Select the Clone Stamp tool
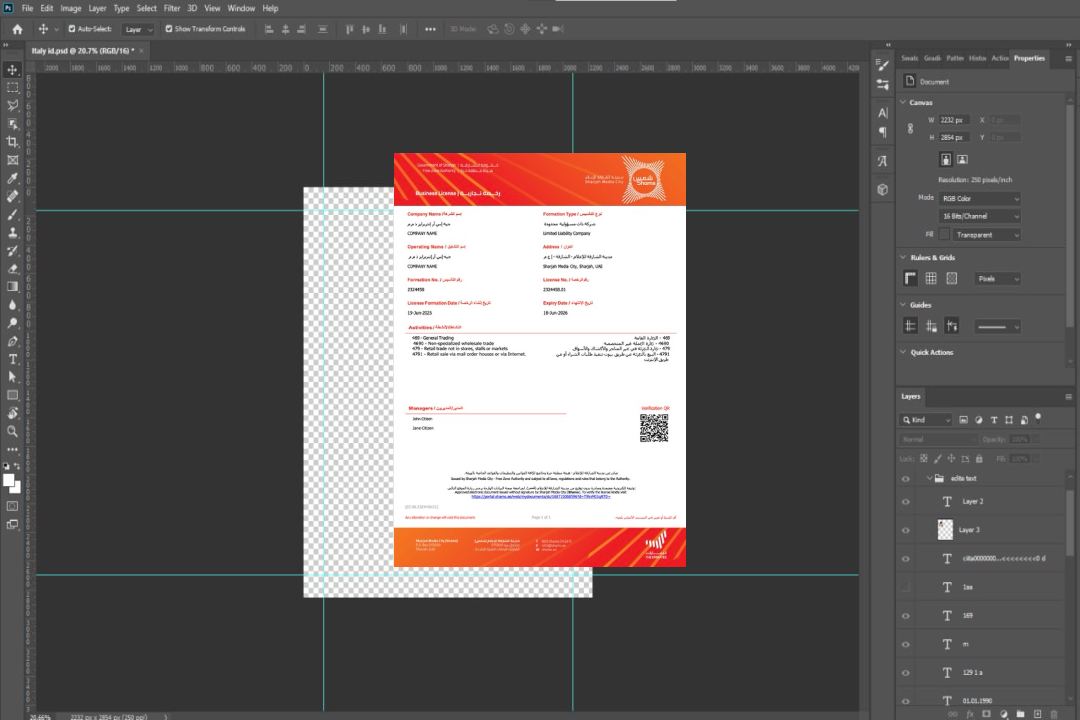1080x720 pixels. (13, 233)
